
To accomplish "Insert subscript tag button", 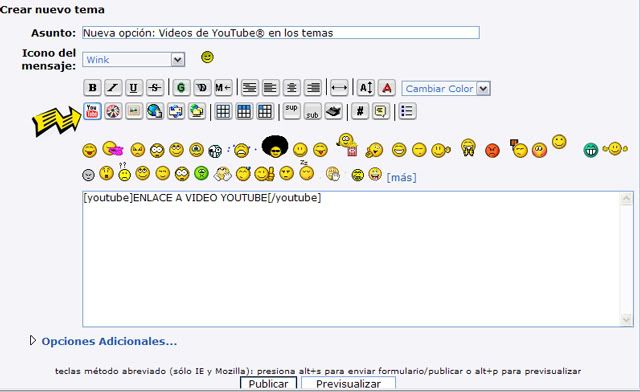I will pyautogui.click(x=312, y=111).
